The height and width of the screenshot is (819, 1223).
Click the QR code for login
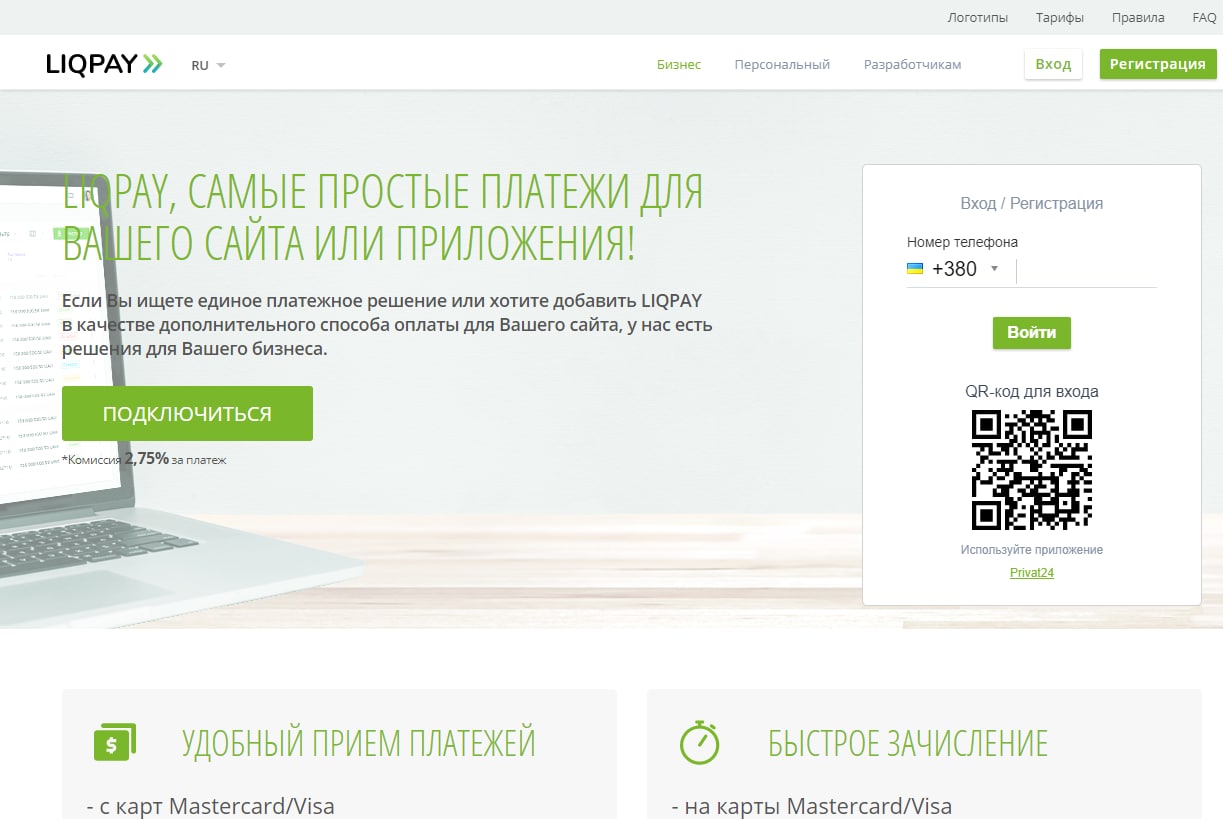(1032, 470)
